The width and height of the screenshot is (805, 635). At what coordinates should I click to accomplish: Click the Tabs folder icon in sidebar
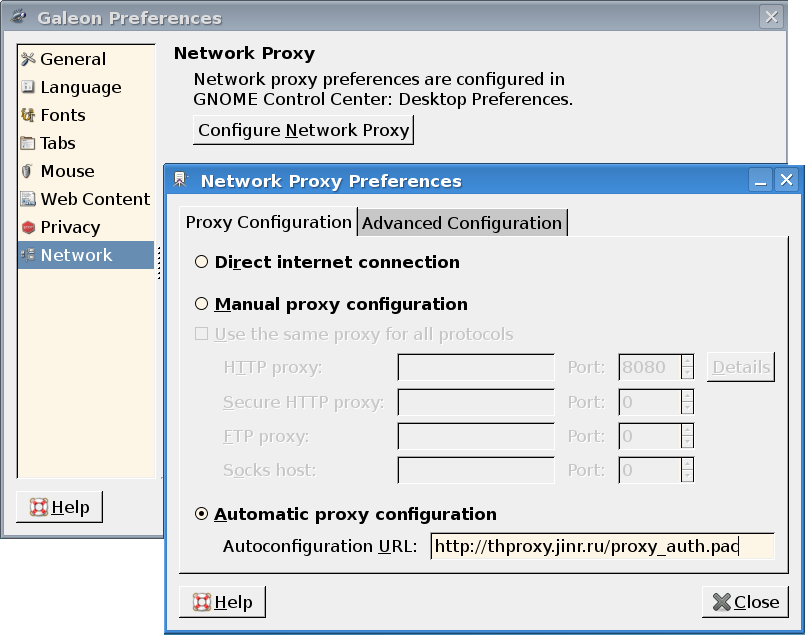pos(28,143)
